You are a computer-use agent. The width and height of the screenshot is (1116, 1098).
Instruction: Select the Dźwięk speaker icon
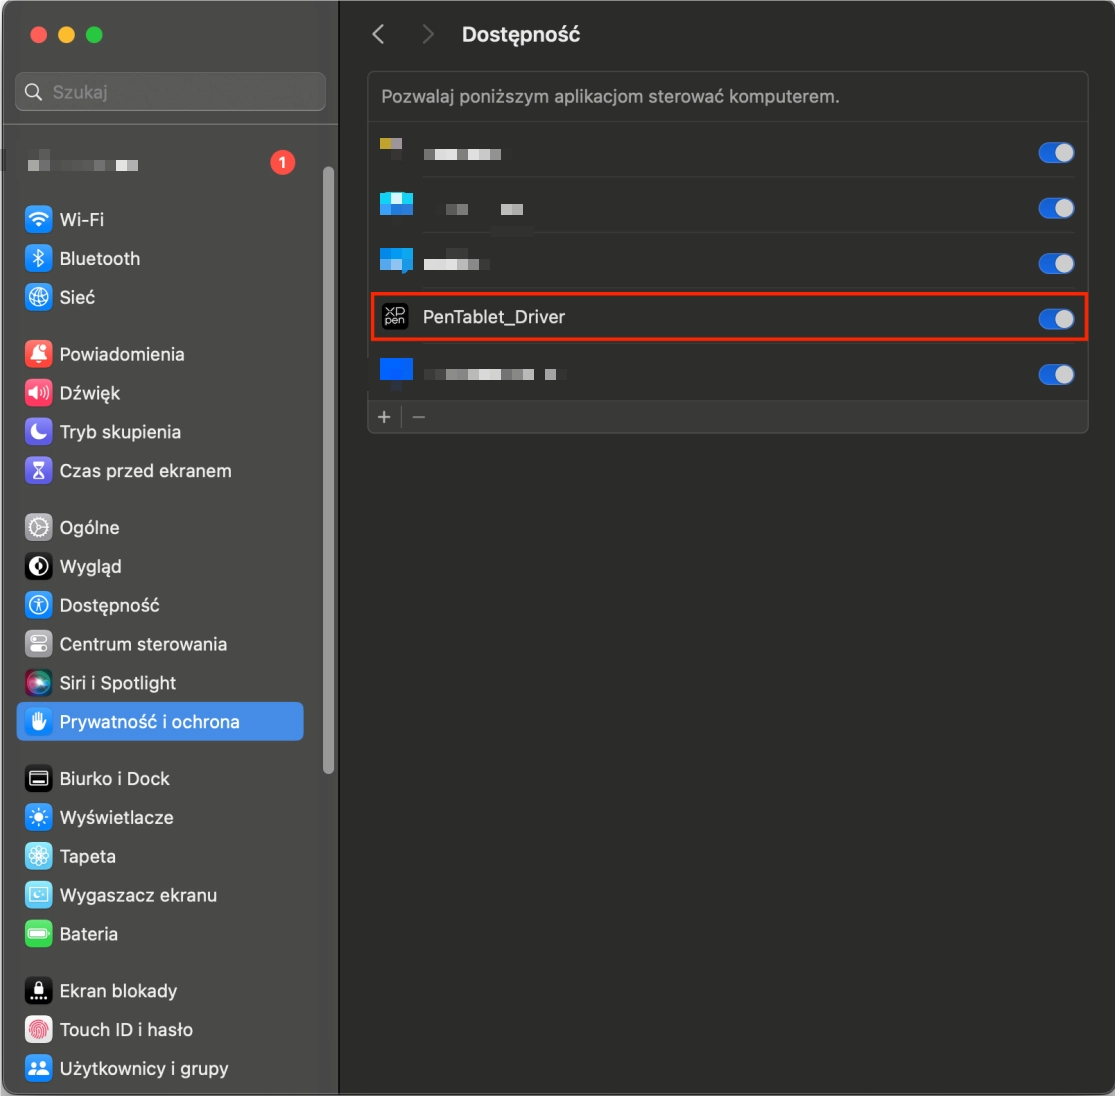point(38,393)
